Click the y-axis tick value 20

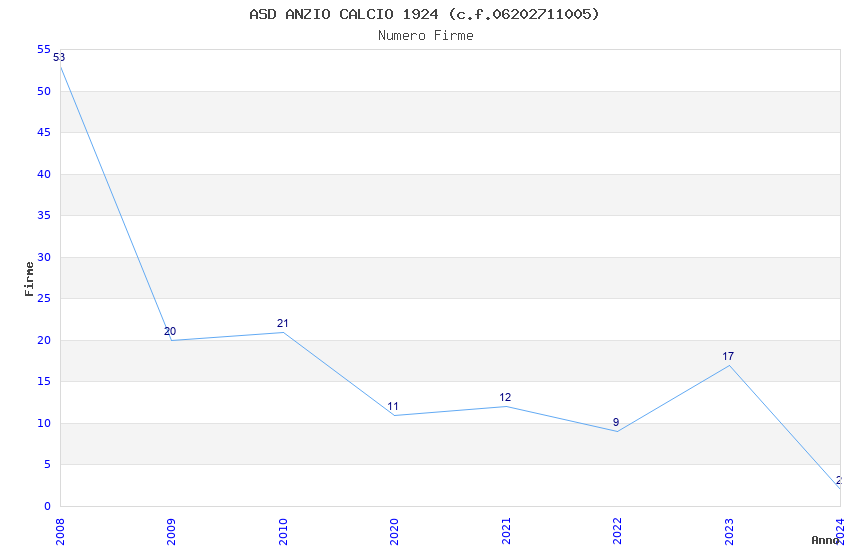pos(44,340)
